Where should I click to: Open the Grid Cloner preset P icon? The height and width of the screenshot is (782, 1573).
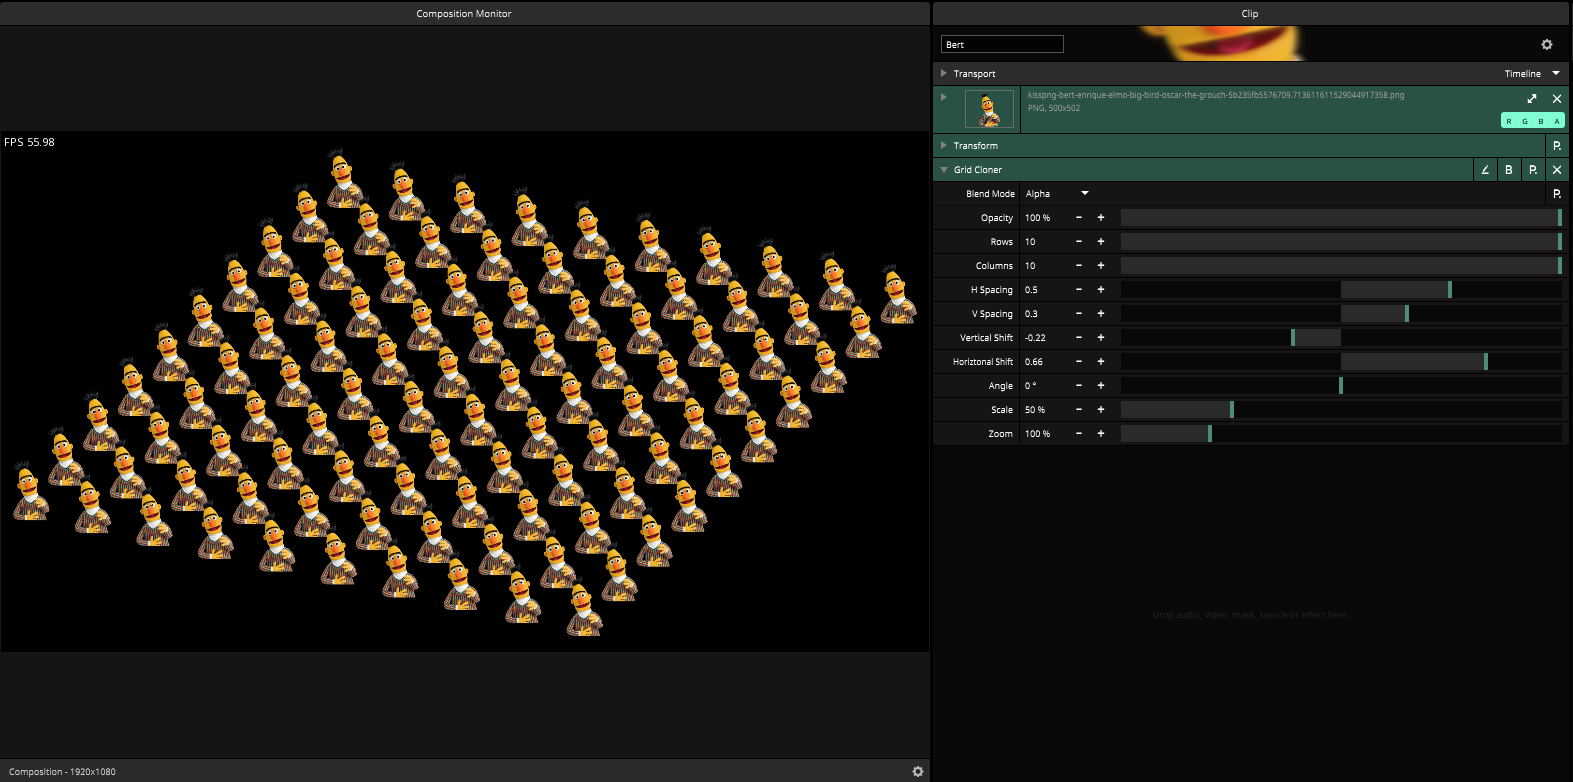coord(1533,170)
